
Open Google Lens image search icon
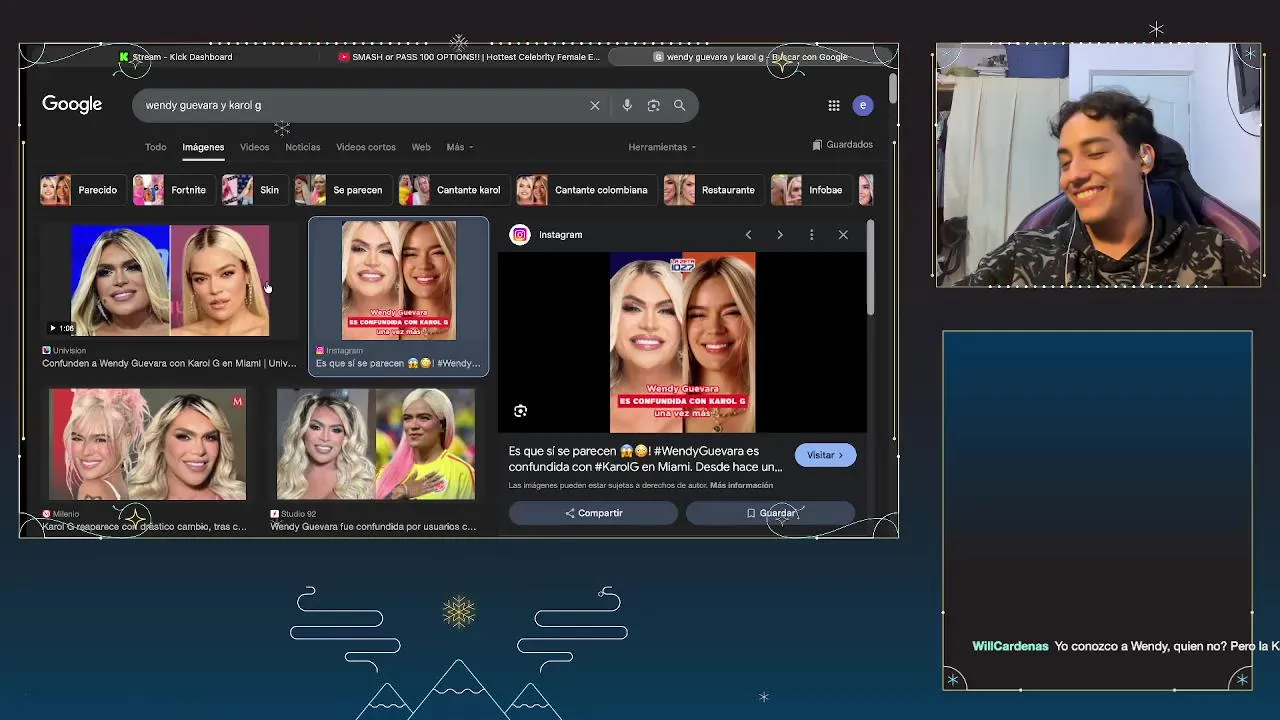coord(653,105)
